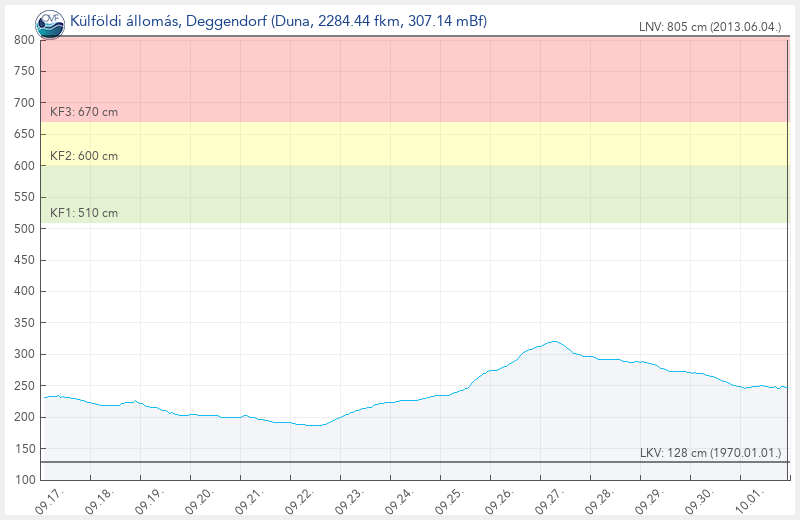This screenshot has height=520, width=800.
Task: Select the 09.27. date on the x-axis
Action: (x=553, y=500)
